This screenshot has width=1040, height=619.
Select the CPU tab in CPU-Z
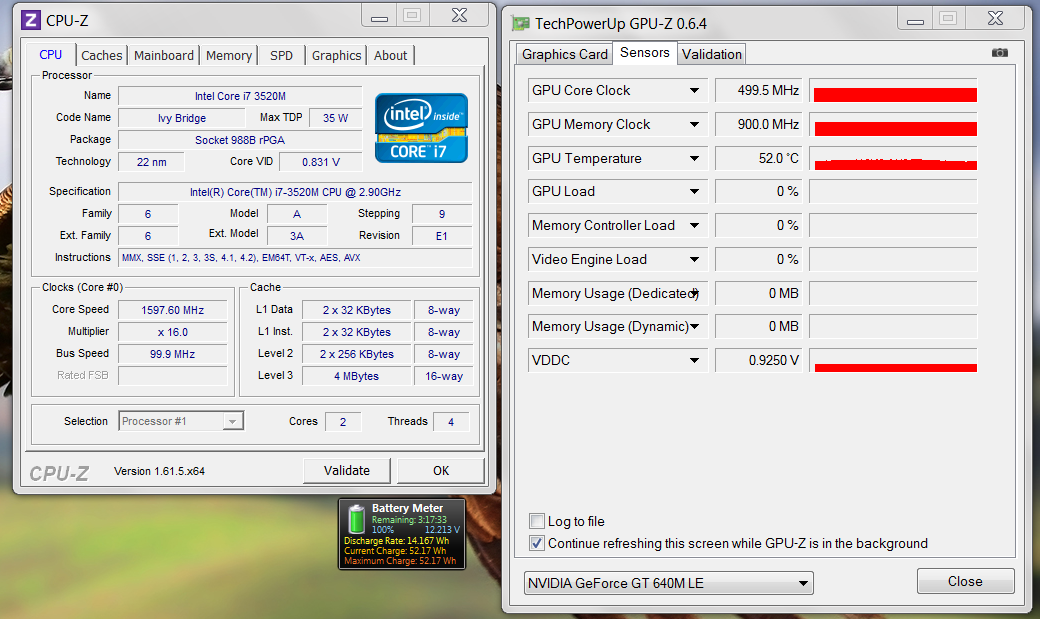[50, 54]
